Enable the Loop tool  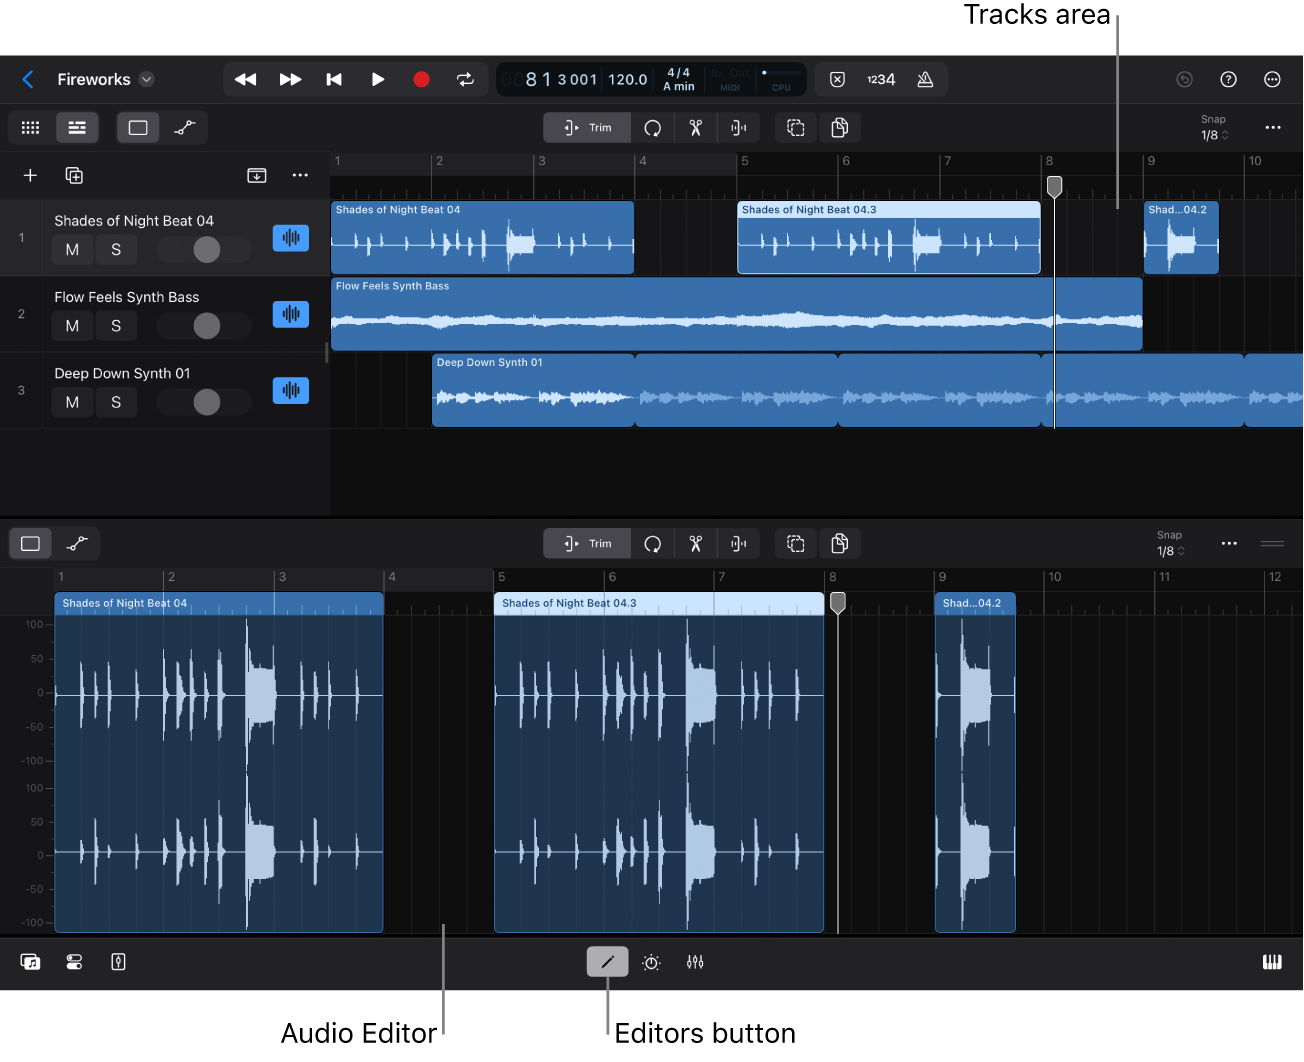pos(651,543)
